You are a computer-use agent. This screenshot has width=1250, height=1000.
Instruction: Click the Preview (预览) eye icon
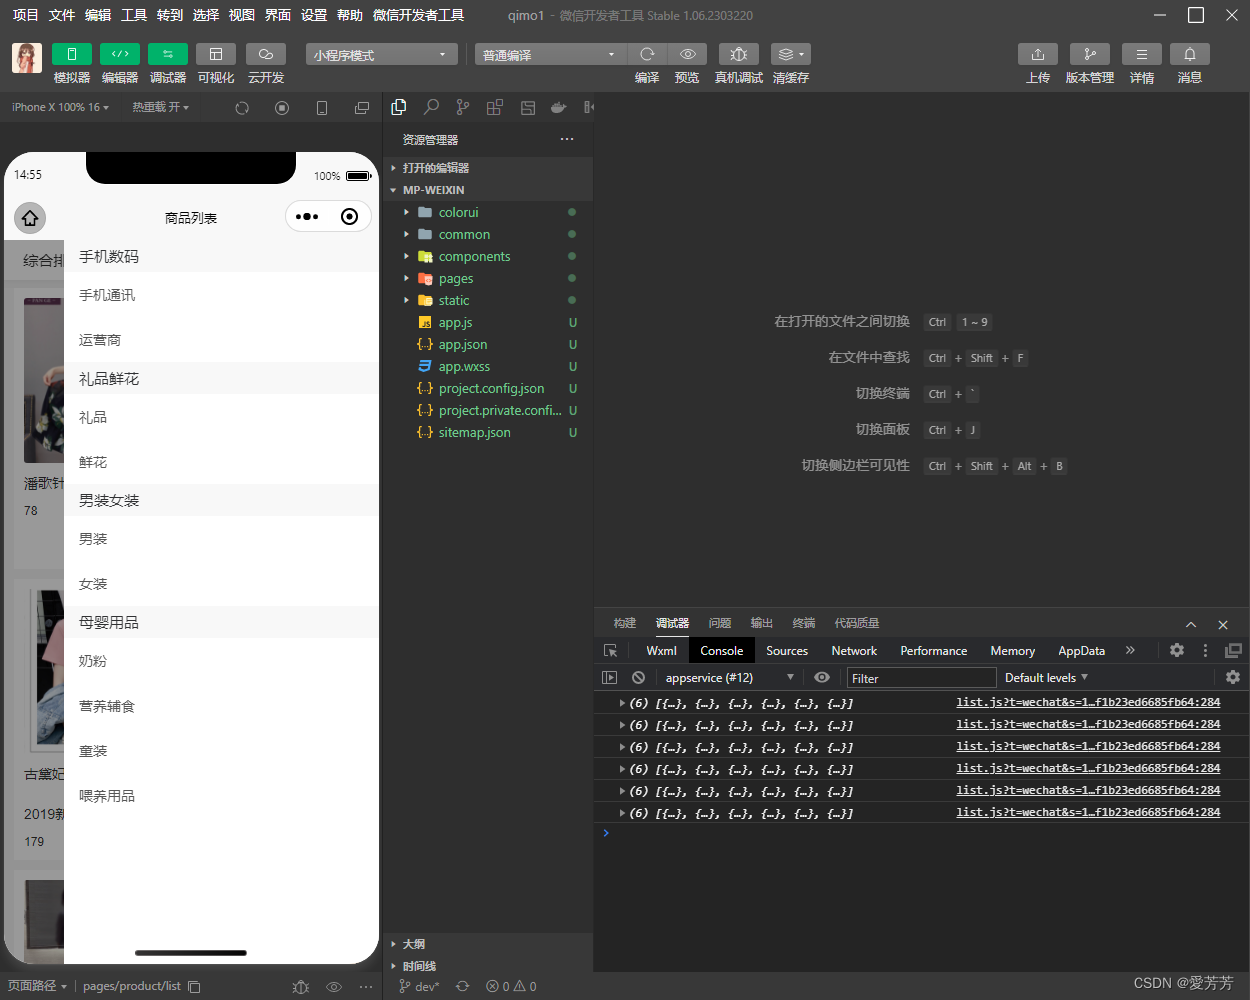point(687,54)
